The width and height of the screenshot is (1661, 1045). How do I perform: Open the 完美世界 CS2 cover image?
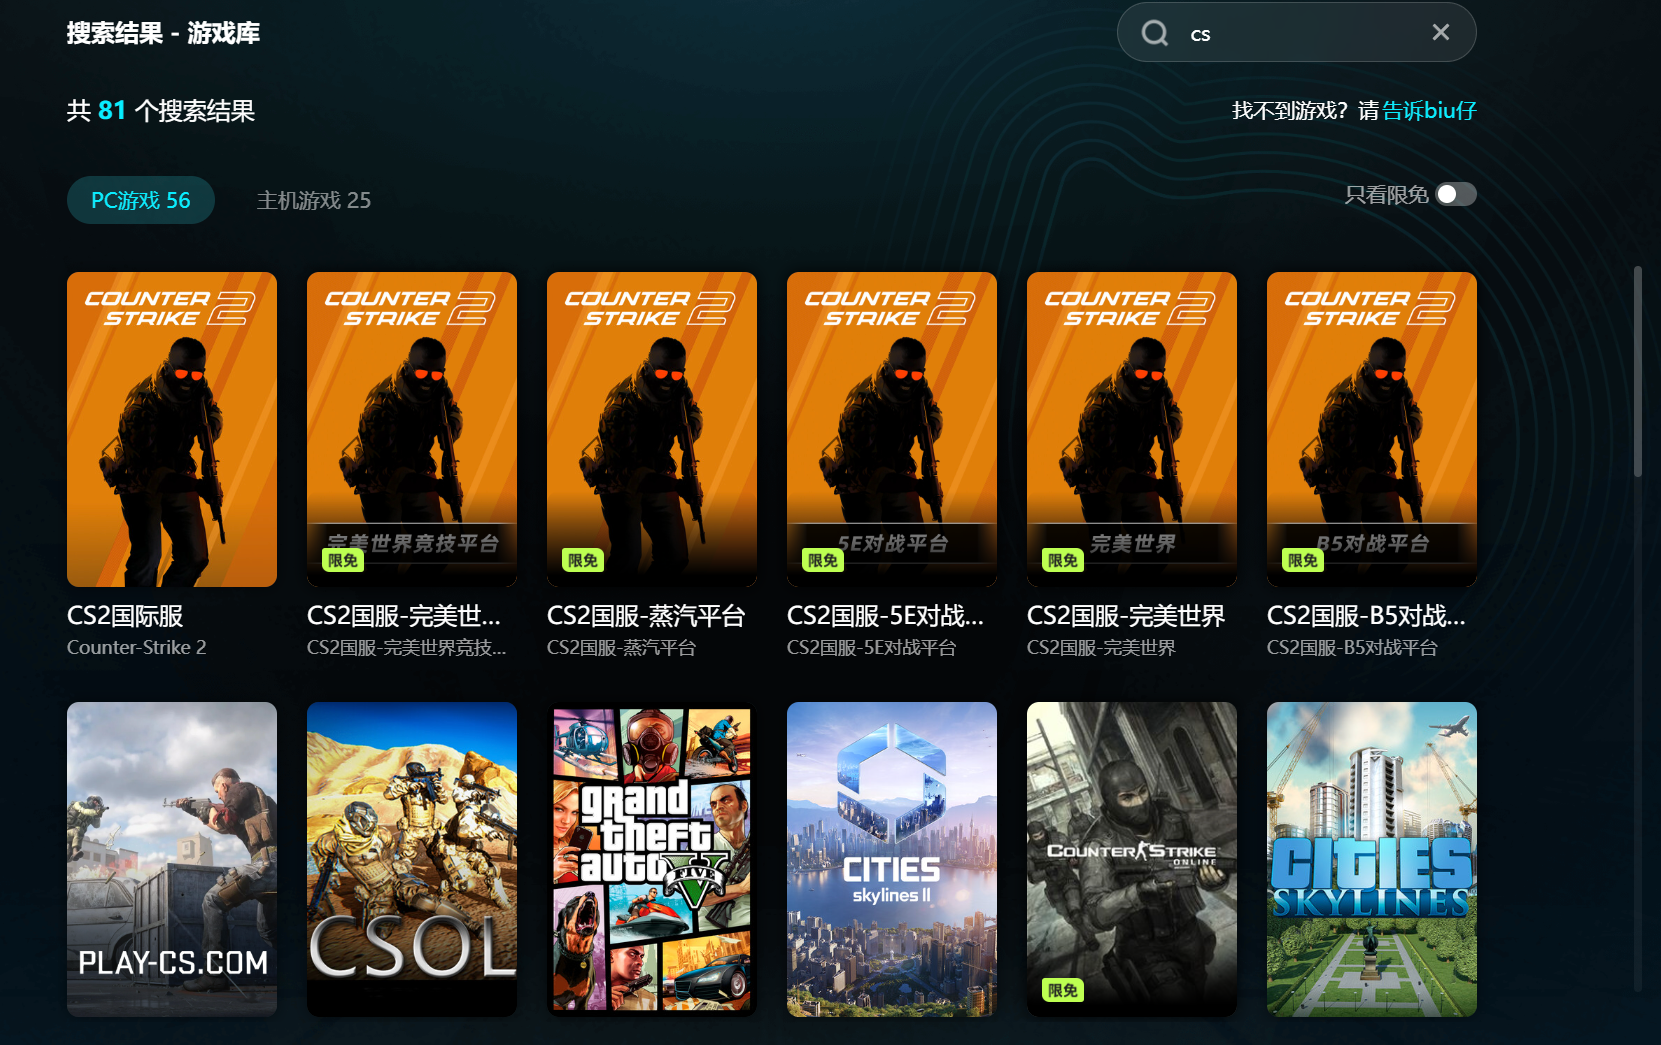point(1132,429)
